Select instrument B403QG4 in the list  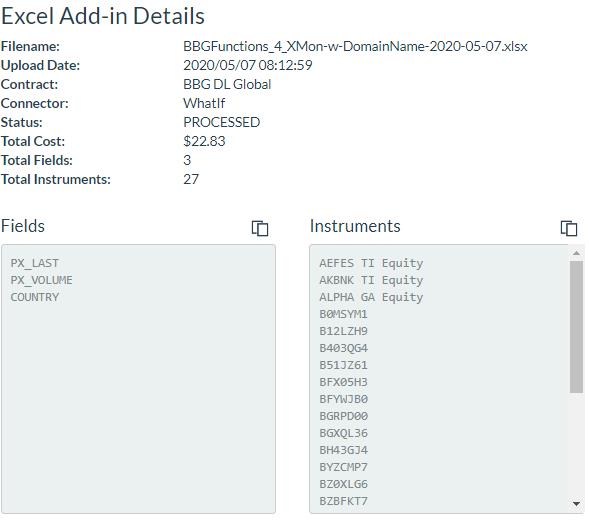tap(343, 348)
